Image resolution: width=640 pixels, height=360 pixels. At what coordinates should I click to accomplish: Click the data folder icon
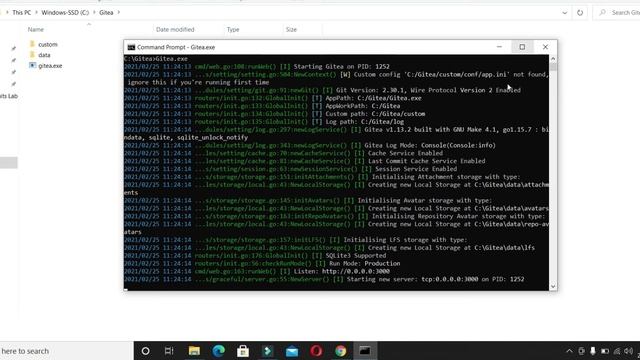point(32,54)
